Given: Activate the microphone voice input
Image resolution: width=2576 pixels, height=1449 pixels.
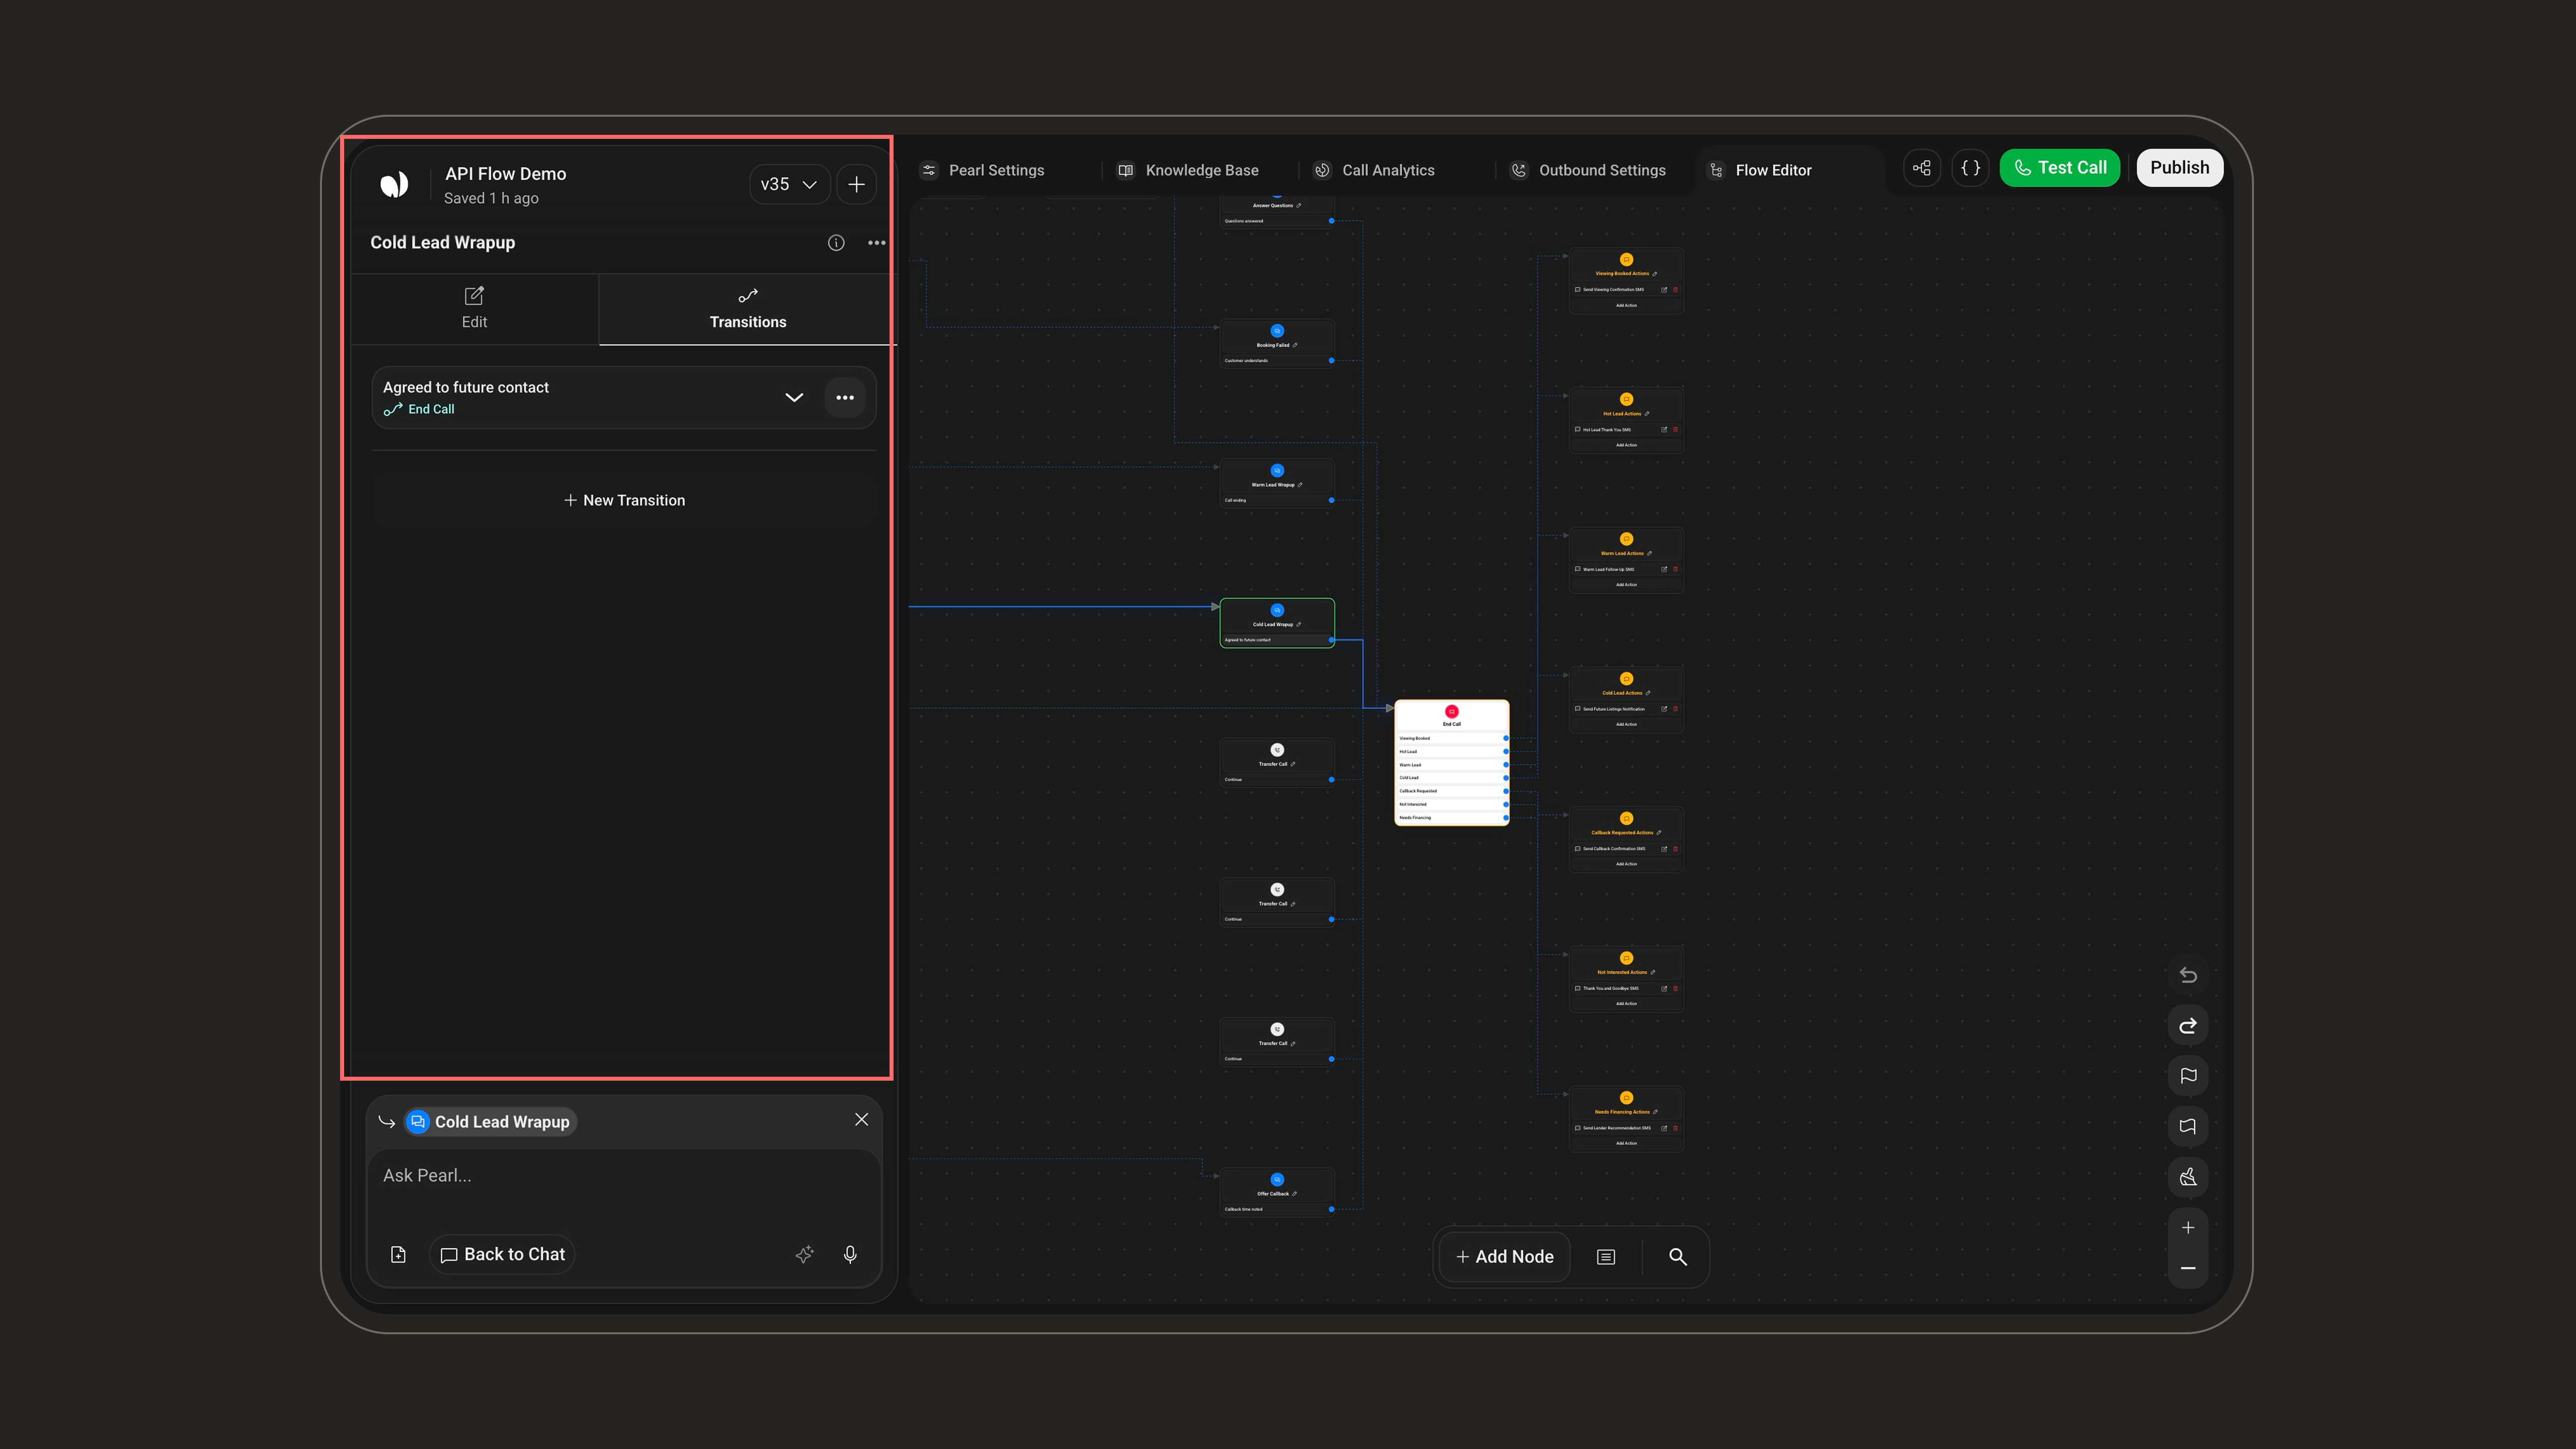Looking at the screenshot, I should (x=850, y=1254).
